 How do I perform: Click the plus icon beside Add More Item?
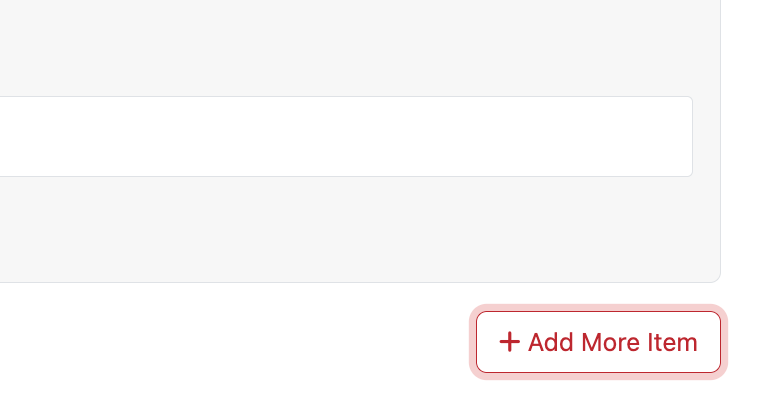coord(510,342)
